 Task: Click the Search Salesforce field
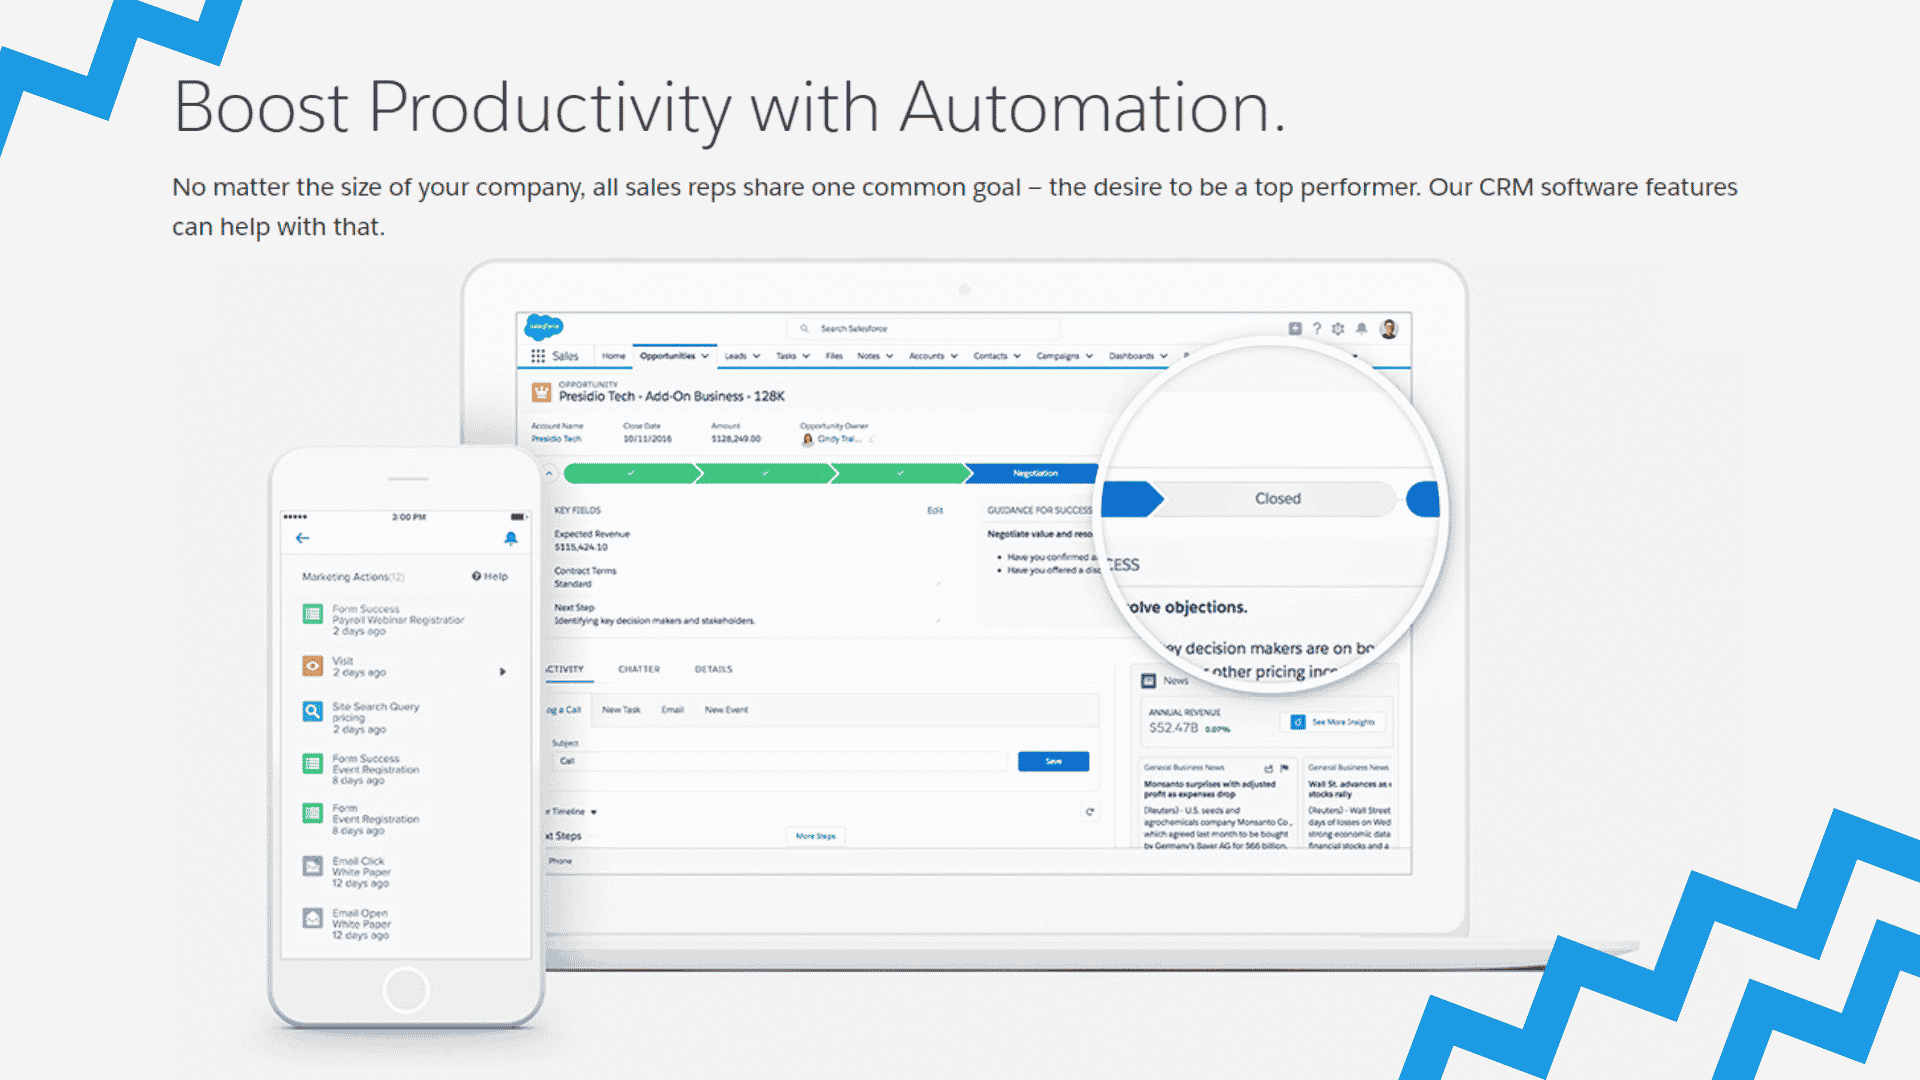click(x=923, y=328)
